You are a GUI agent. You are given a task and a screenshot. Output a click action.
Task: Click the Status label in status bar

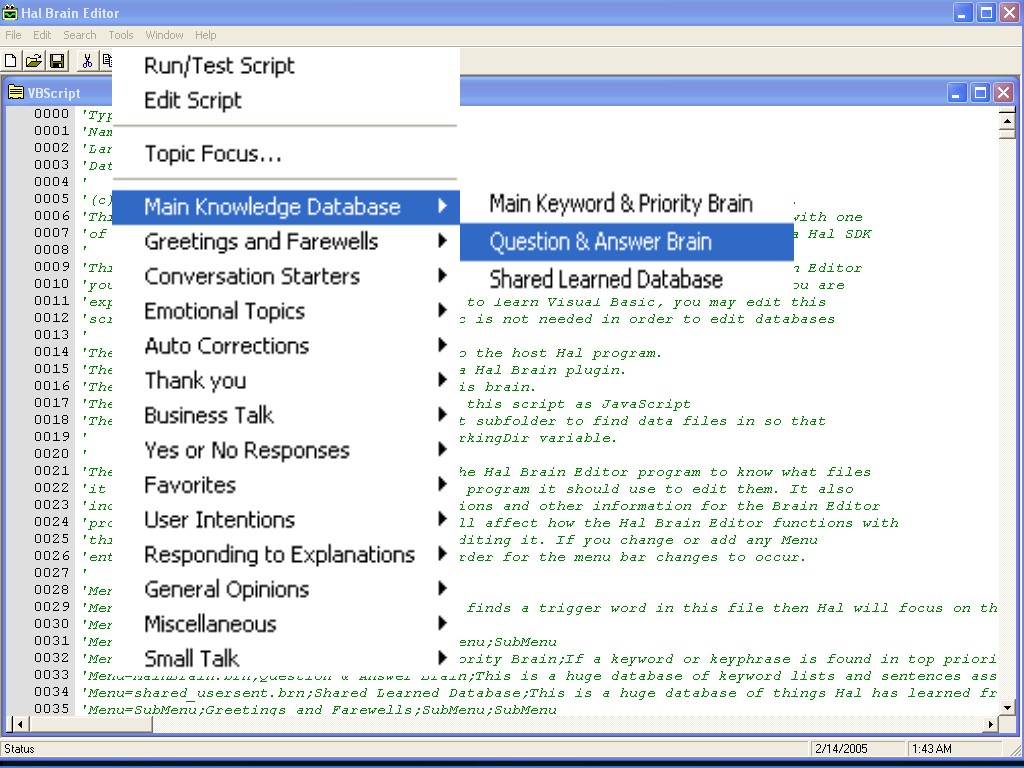[19, 748]
